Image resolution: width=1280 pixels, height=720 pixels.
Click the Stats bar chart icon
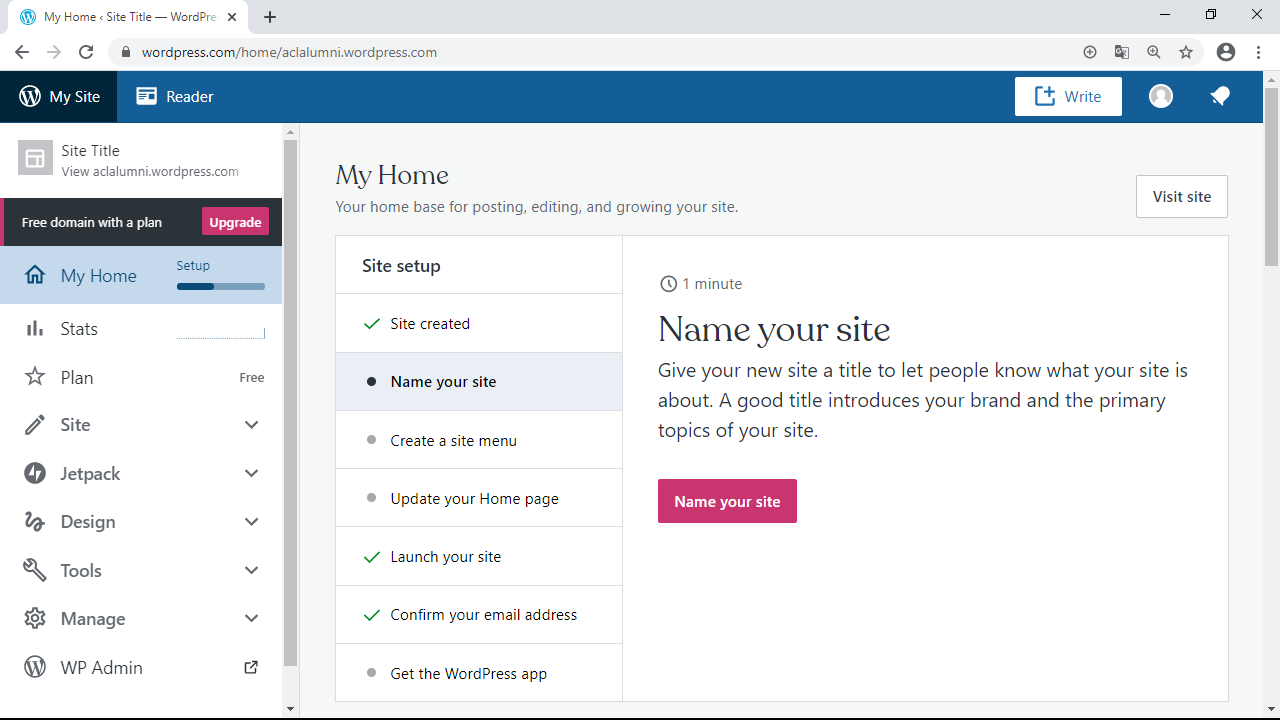tap(35, 329)
